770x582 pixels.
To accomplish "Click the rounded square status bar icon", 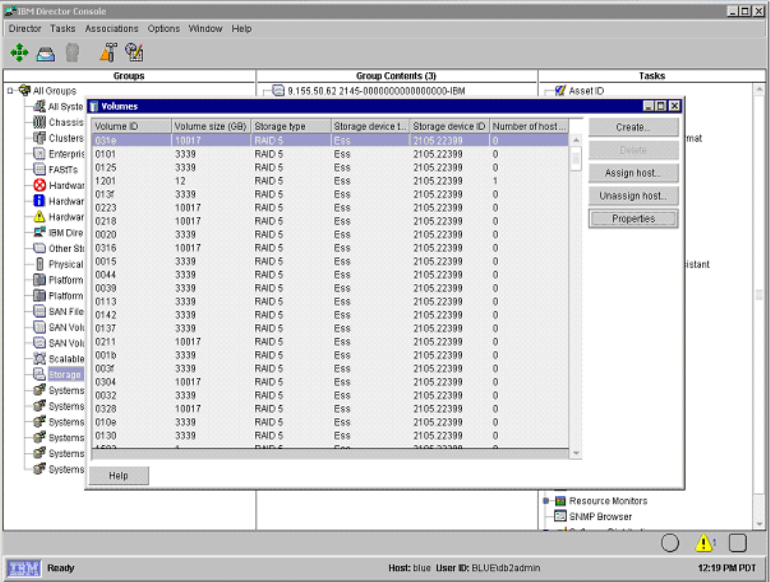I will pyautogui.click(x=738, y=543).
